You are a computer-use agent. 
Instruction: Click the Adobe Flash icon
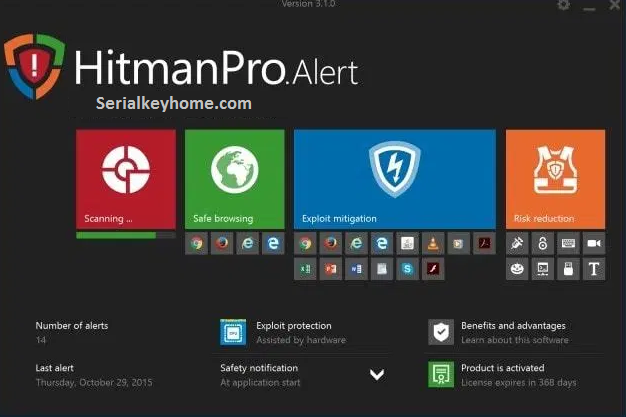point(433,269)
